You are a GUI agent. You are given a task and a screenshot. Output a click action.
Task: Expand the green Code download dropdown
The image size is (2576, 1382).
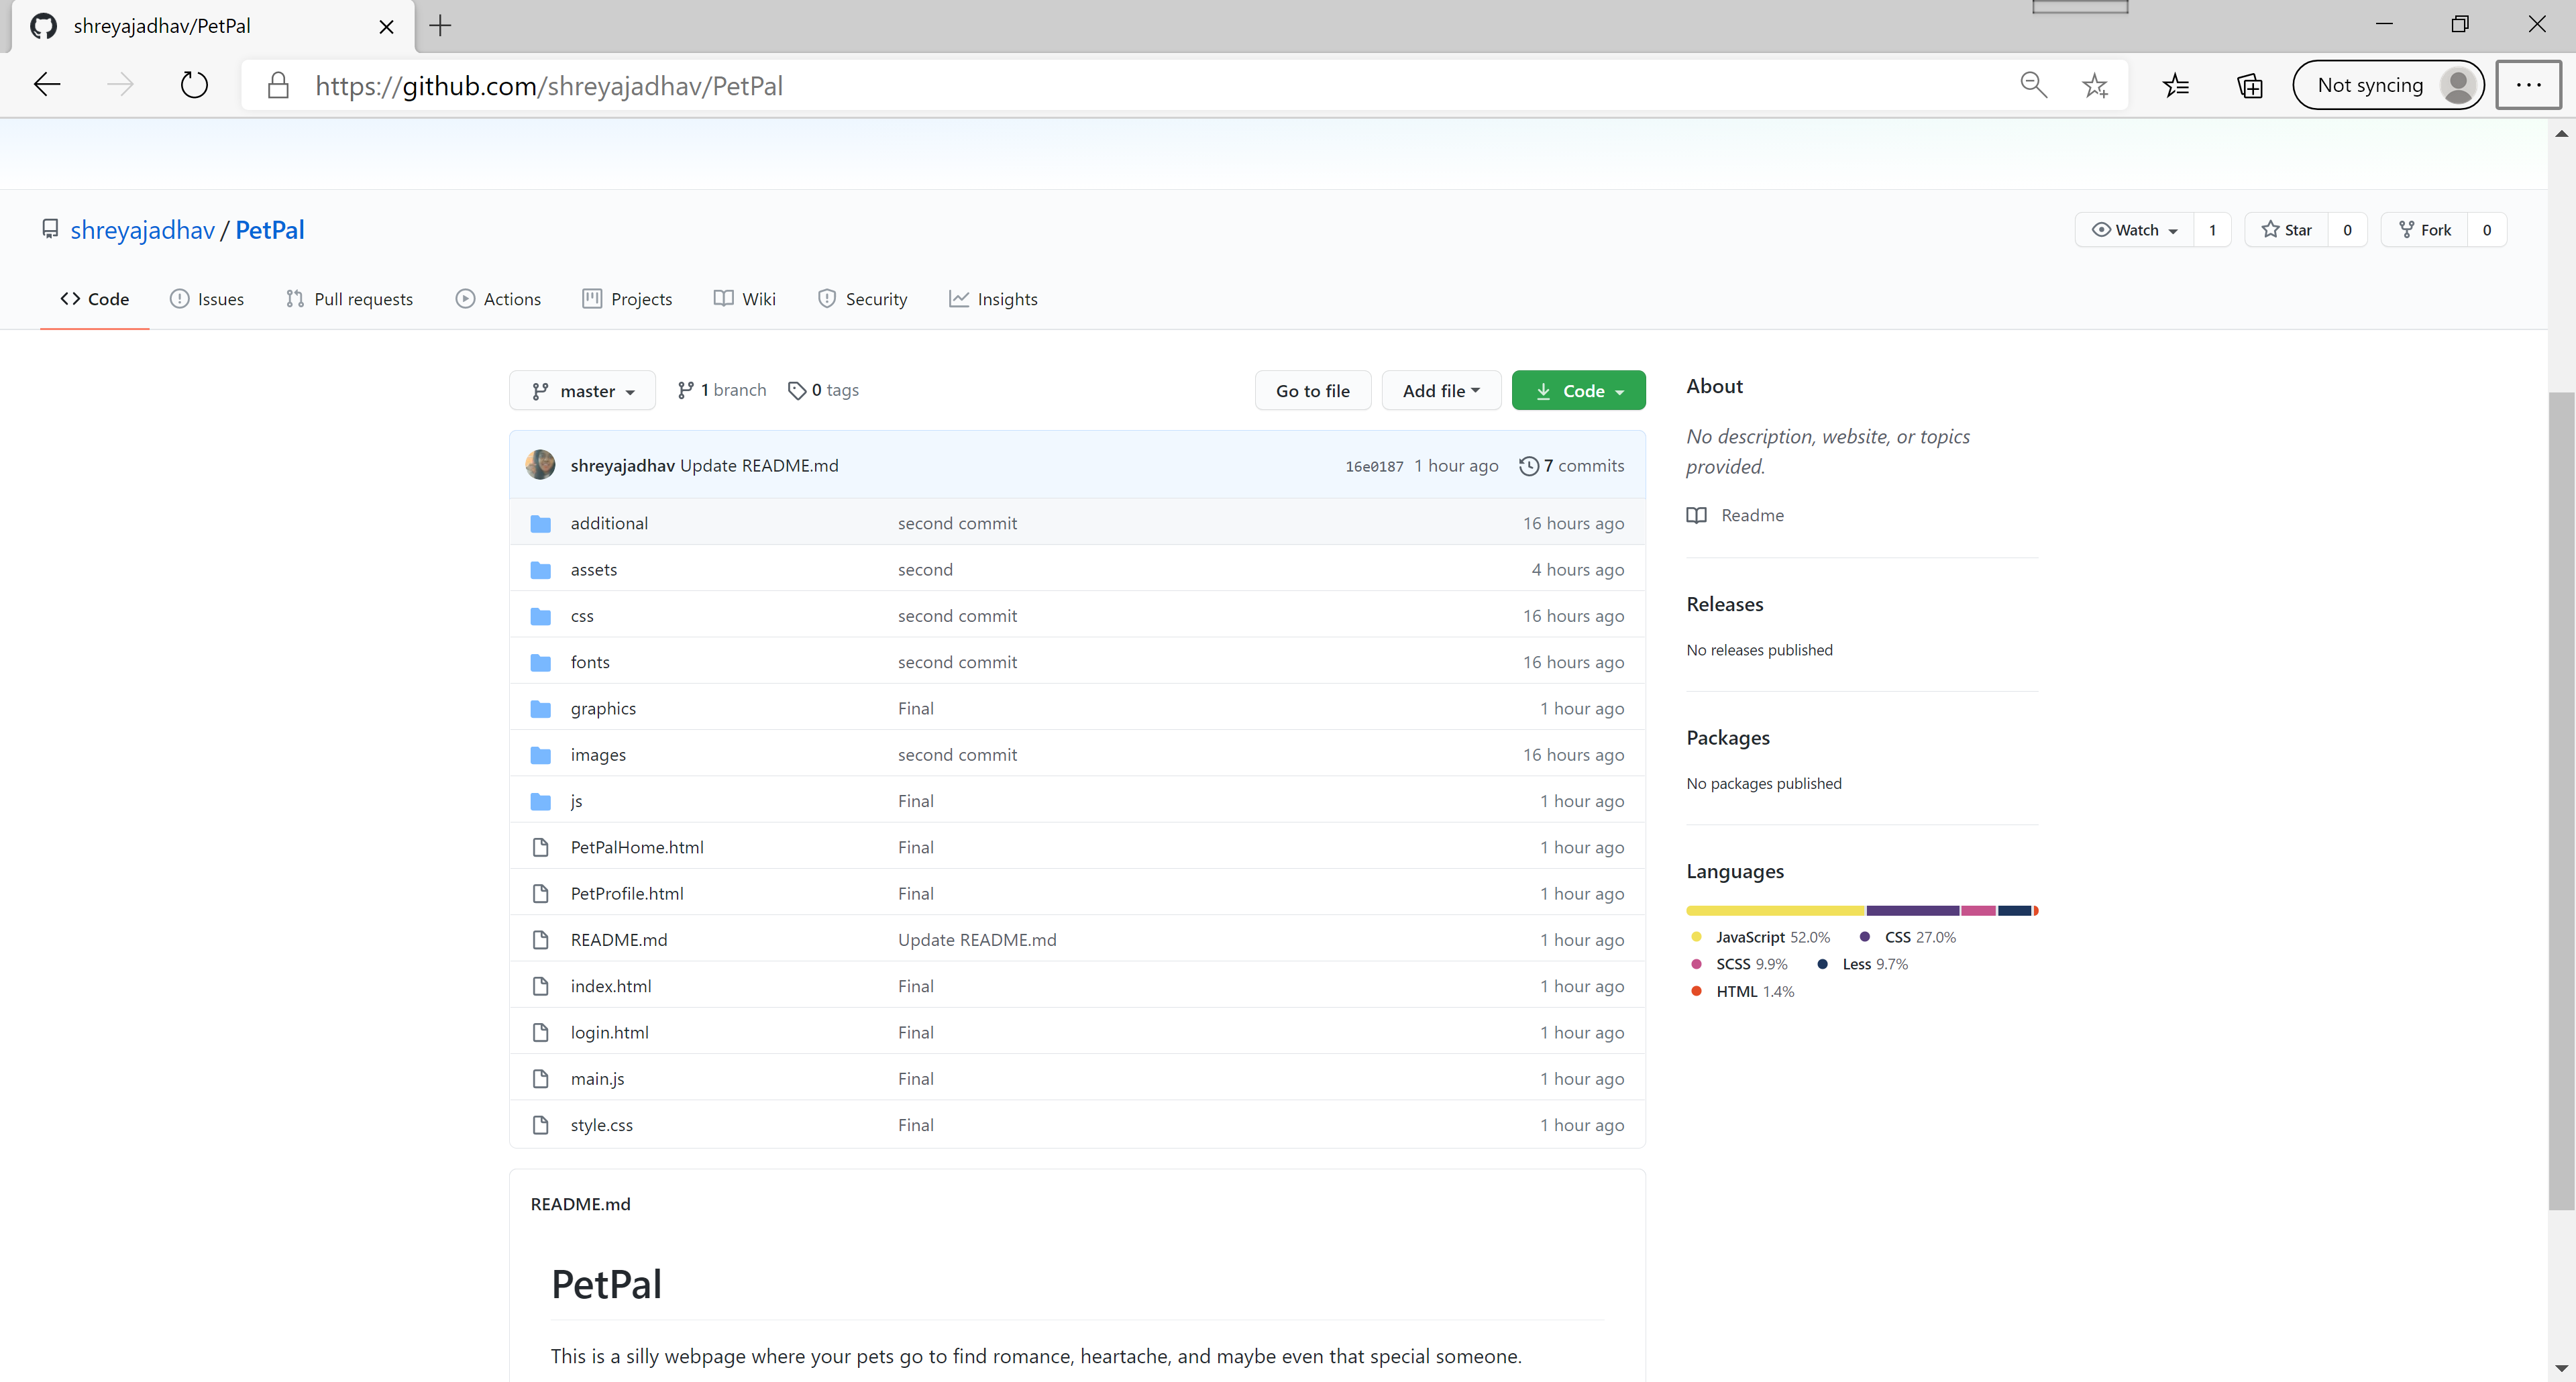tap(1578, 391)
